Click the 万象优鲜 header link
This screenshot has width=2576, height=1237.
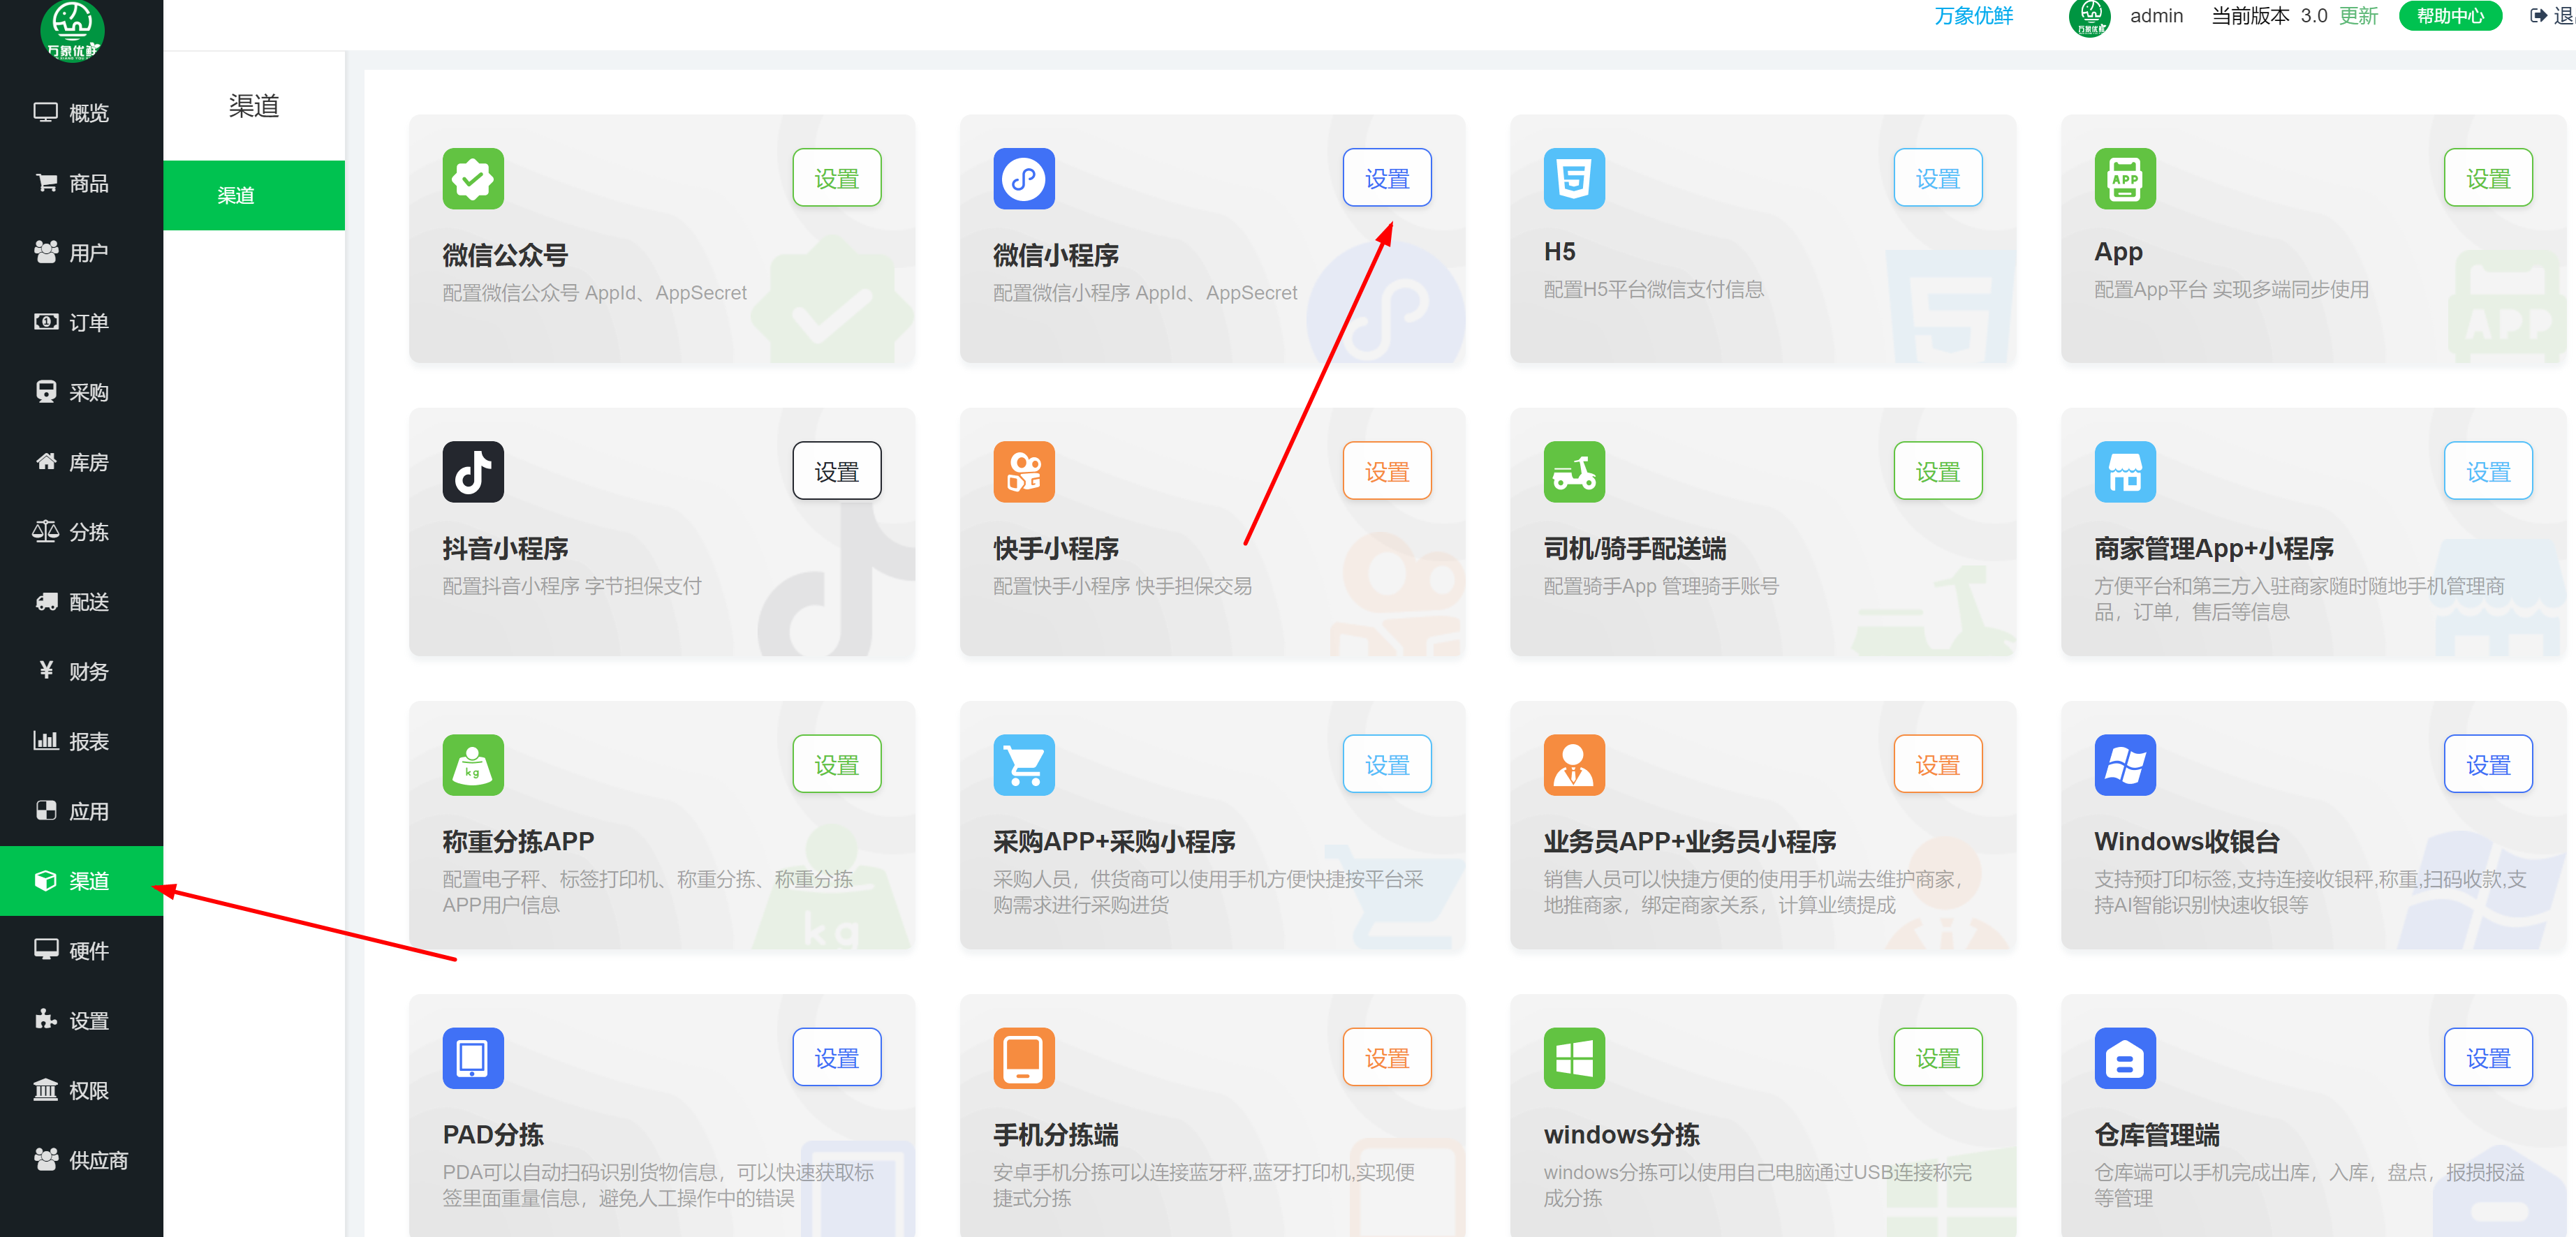point(1973,15)
